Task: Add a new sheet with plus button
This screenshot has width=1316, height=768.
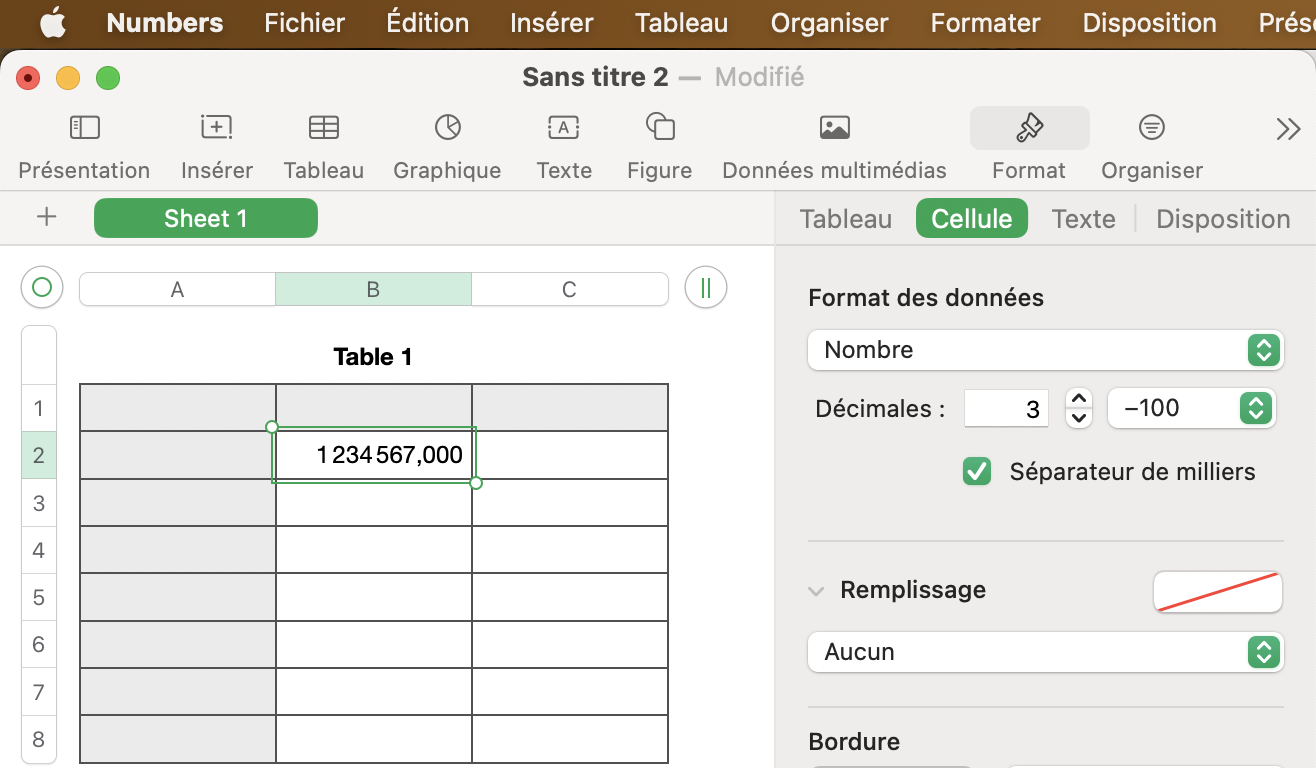Action: pyautogui.click(x=46, y=218)
